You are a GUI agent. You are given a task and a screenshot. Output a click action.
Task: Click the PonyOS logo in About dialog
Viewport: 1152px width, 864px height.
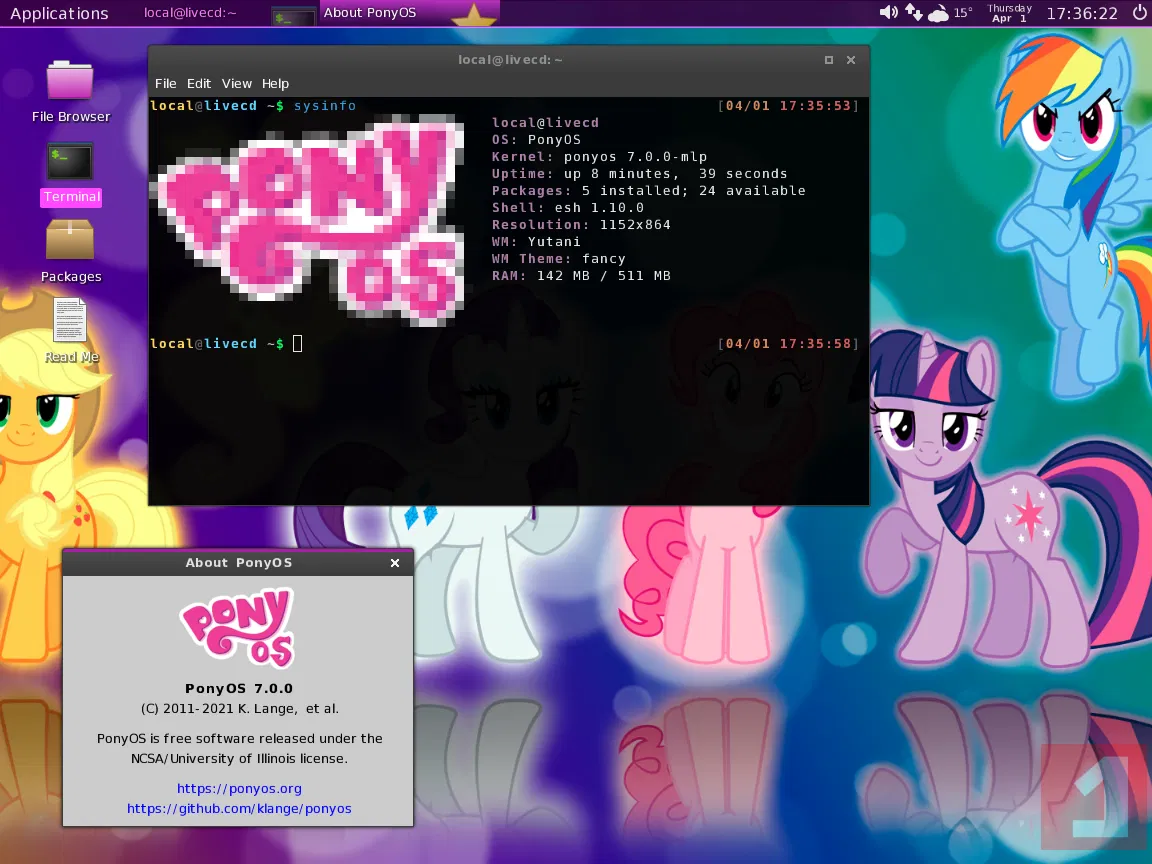tap(238, 628)
